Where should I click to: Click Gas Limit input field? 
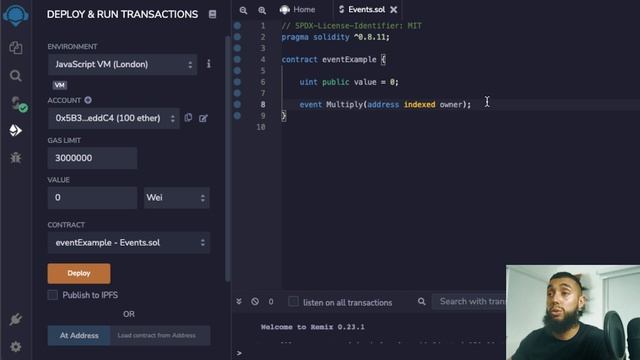click(92, 158)
